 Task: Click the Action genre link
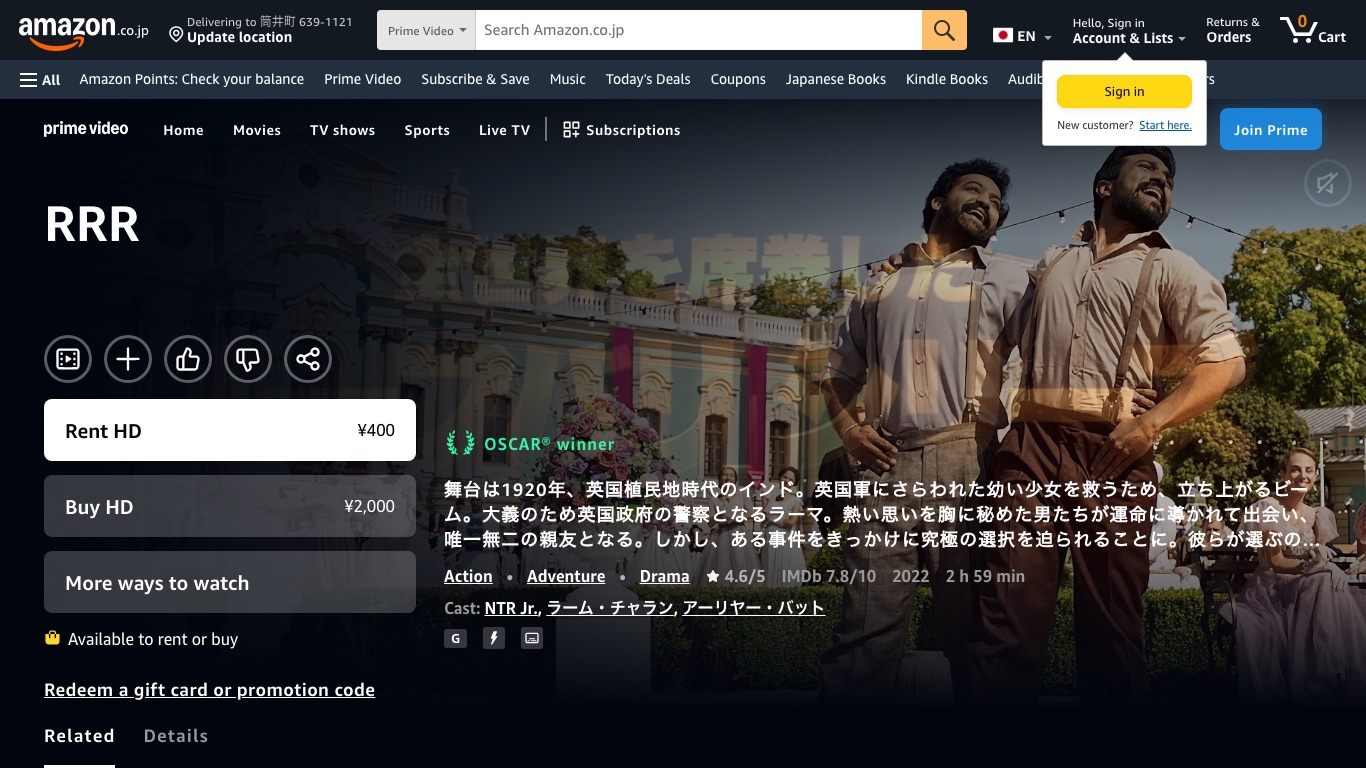point(468,576)
